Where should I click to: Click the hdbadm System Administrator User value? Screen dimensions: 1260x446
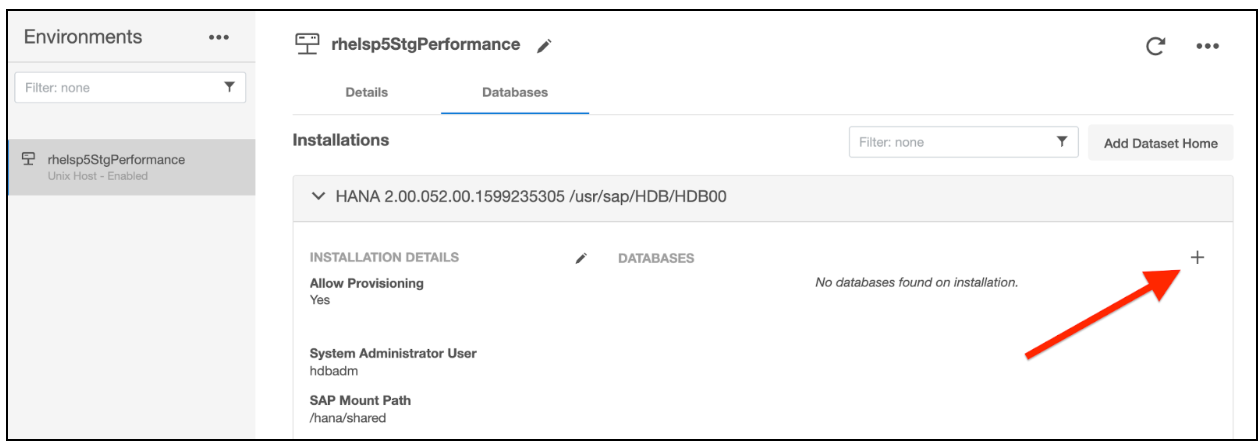[332, 371]
